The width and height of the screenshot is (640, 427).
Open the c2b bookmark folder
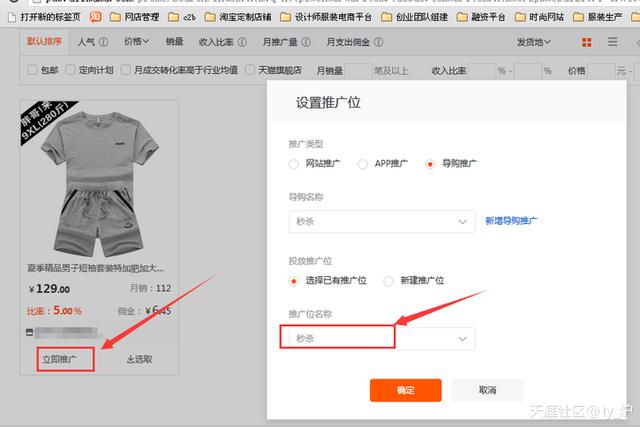coord(182,17)
